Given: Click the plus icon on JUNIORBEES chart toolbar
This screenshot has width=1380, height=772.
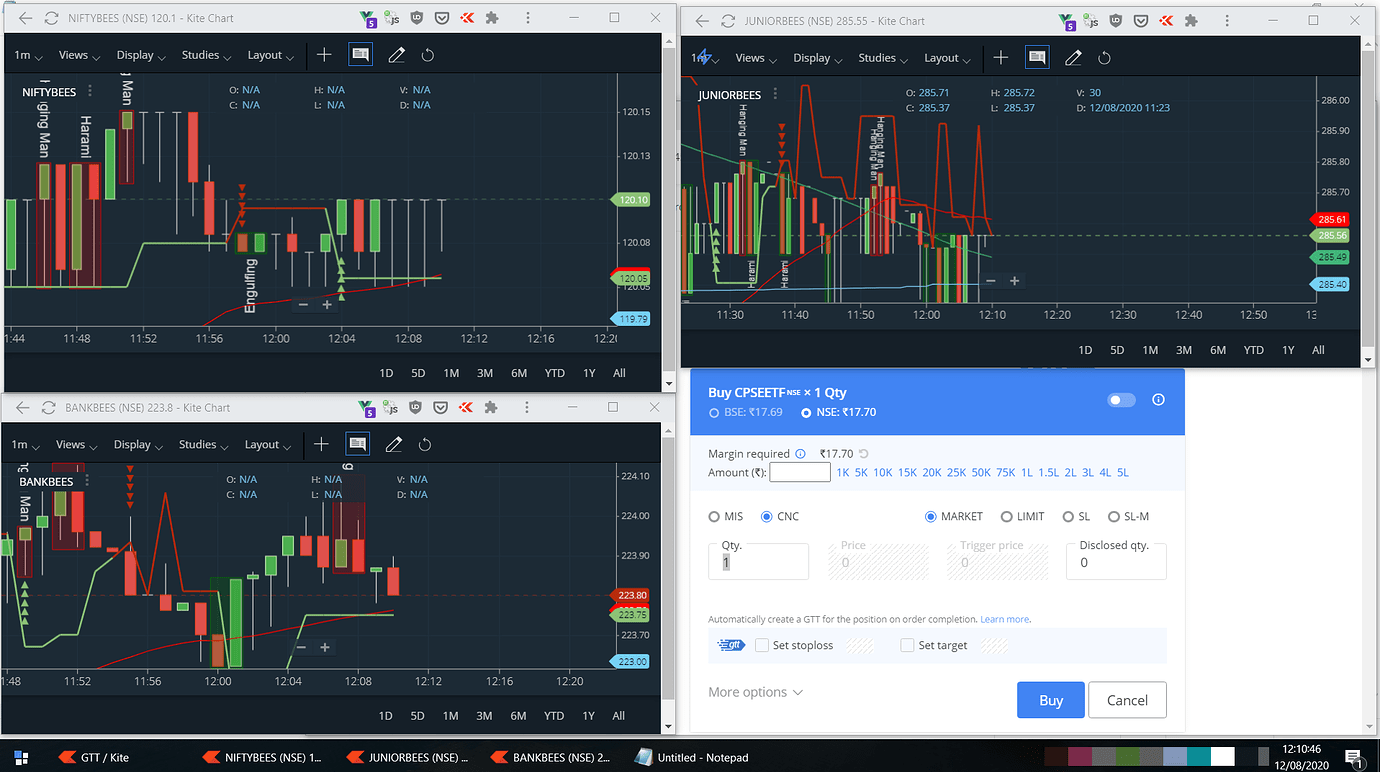Looking at the screenshot, I should coord(1001,58).
